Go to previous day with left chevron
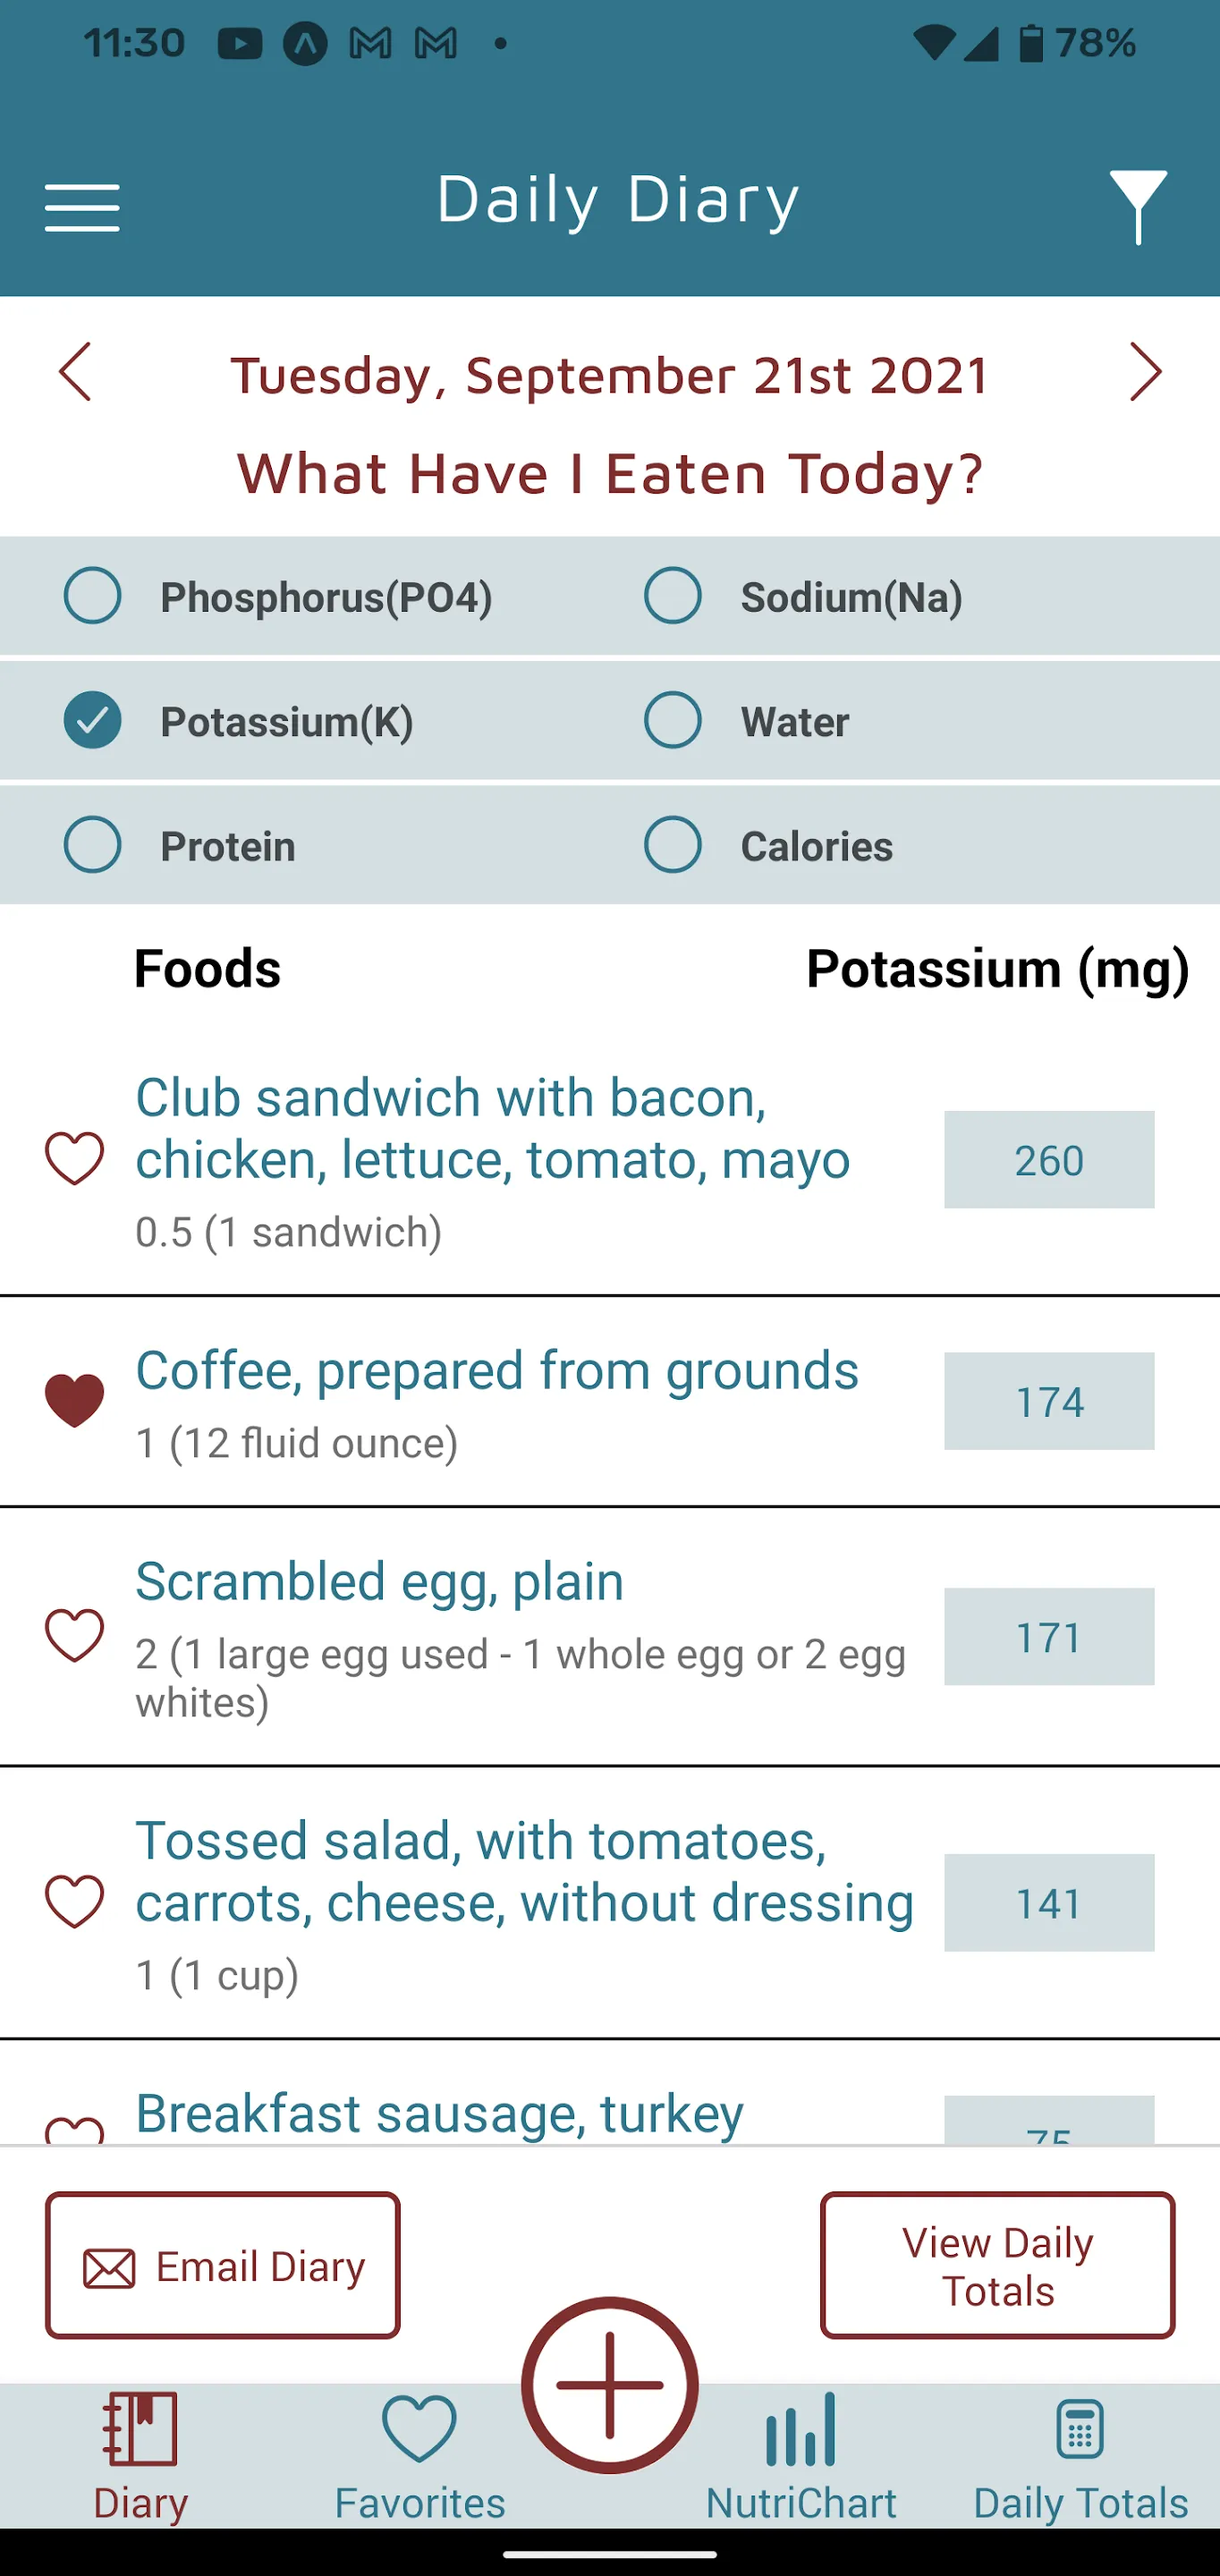Viewport: 1220px width, 2576px height. [x=75, y=372]
